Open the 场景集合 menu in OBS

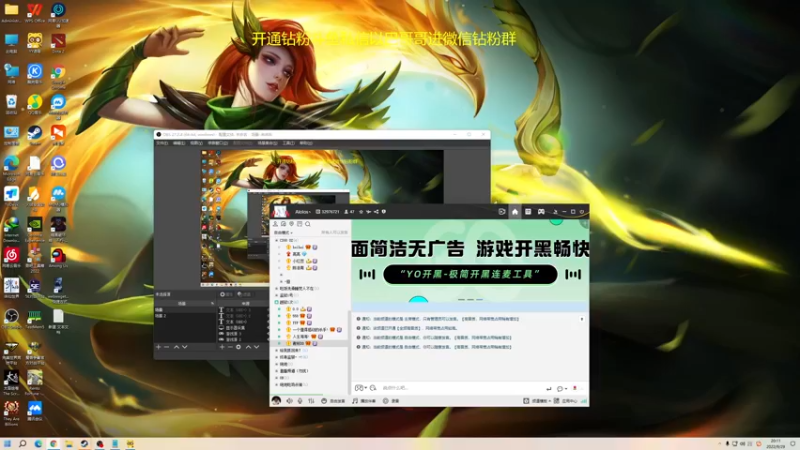[x=267, y=143]
